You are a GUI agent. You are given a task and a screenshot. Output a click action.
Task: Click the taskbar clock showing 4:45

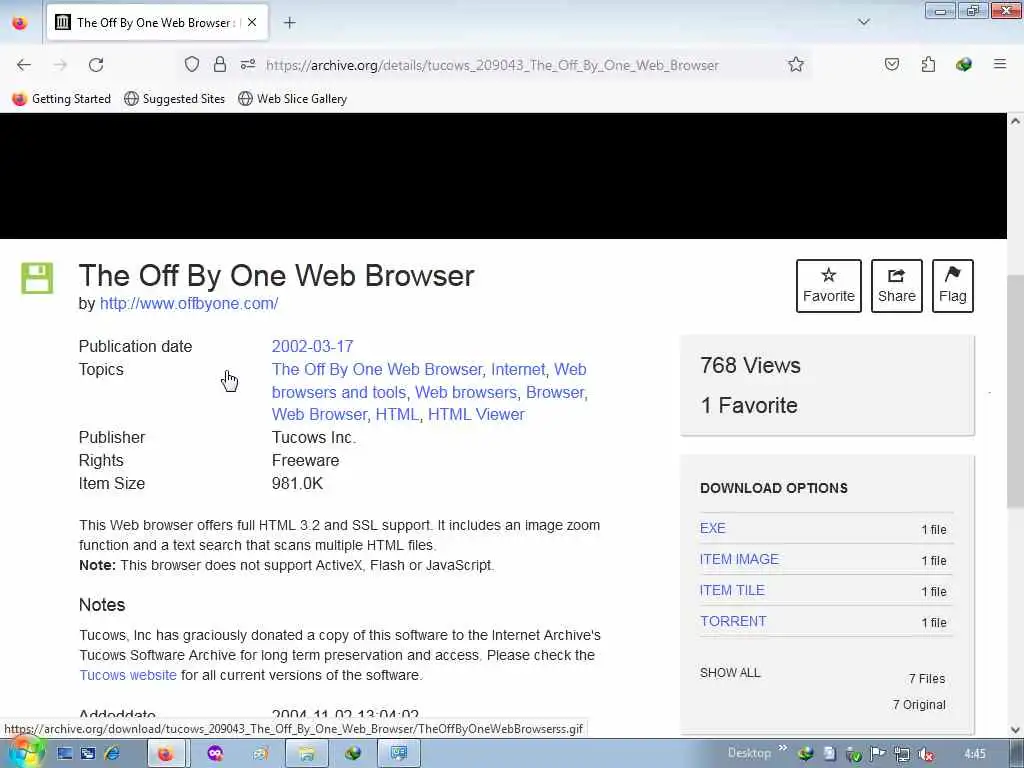click(x=974, y=754)
